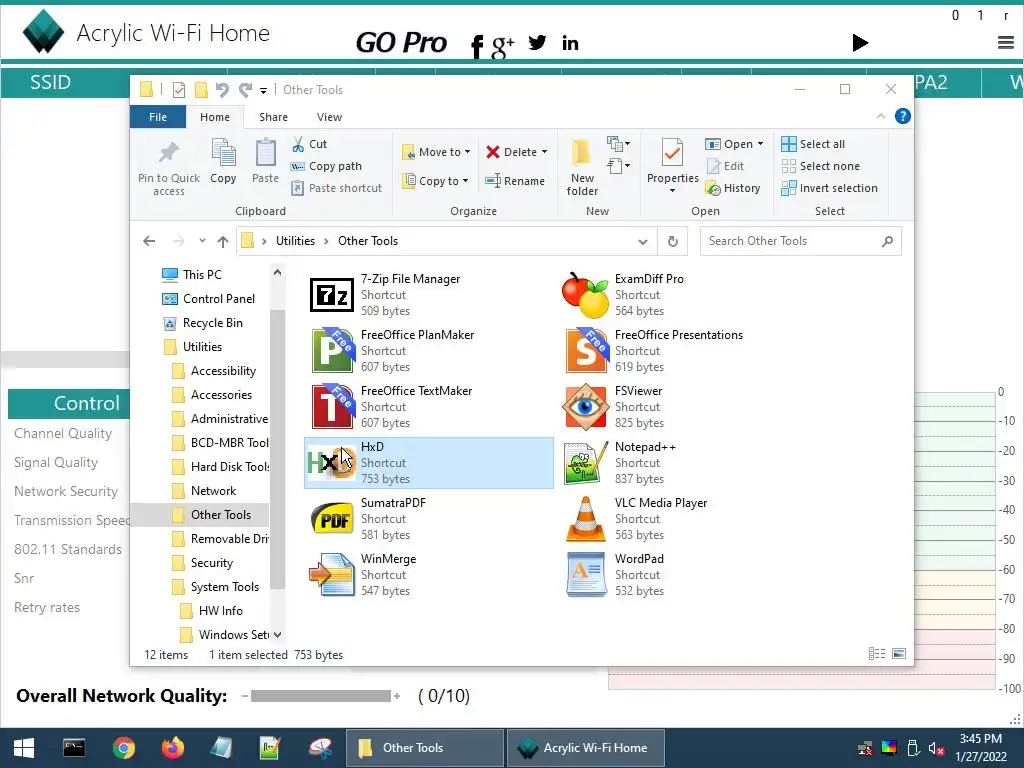1024x768 pixels.
Task: Open the ExamDiff Pro shortcut icon
Action: point(585,295)
